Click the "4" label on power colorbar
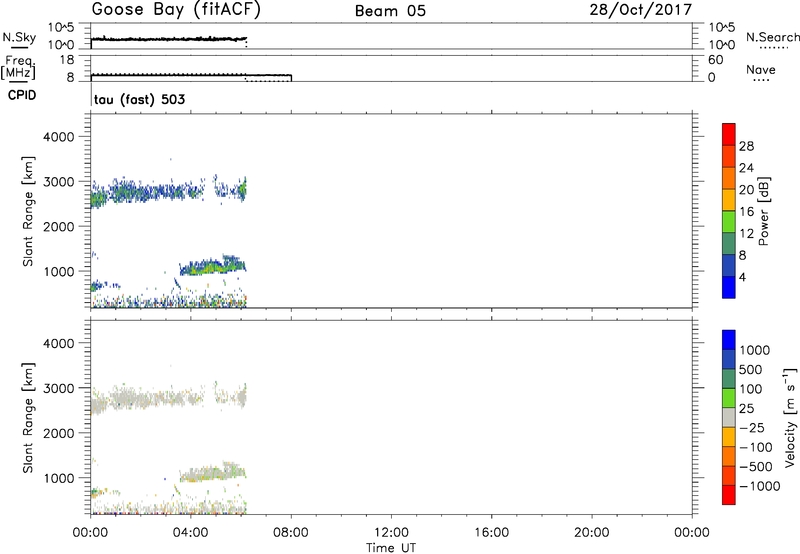Image resolution: width=800 pixels, height=554 pixels. point(742,277)
